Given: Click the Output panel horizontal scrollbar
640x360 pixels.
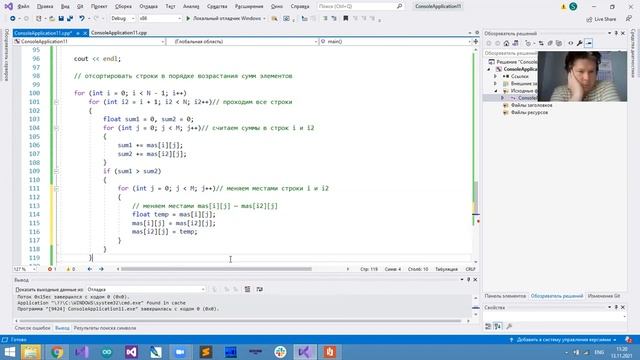Looking at the screenshot, I should [241, 321].
